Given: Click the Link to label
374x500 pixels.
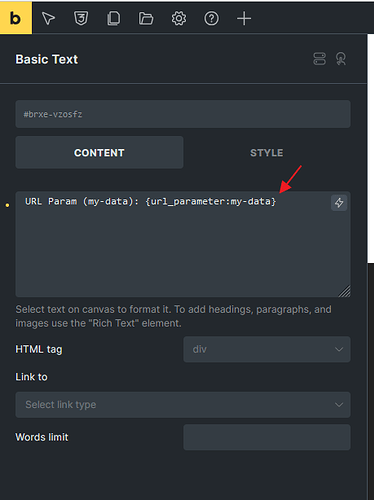Looking at the screenshot, I should [x=31, y=377].
